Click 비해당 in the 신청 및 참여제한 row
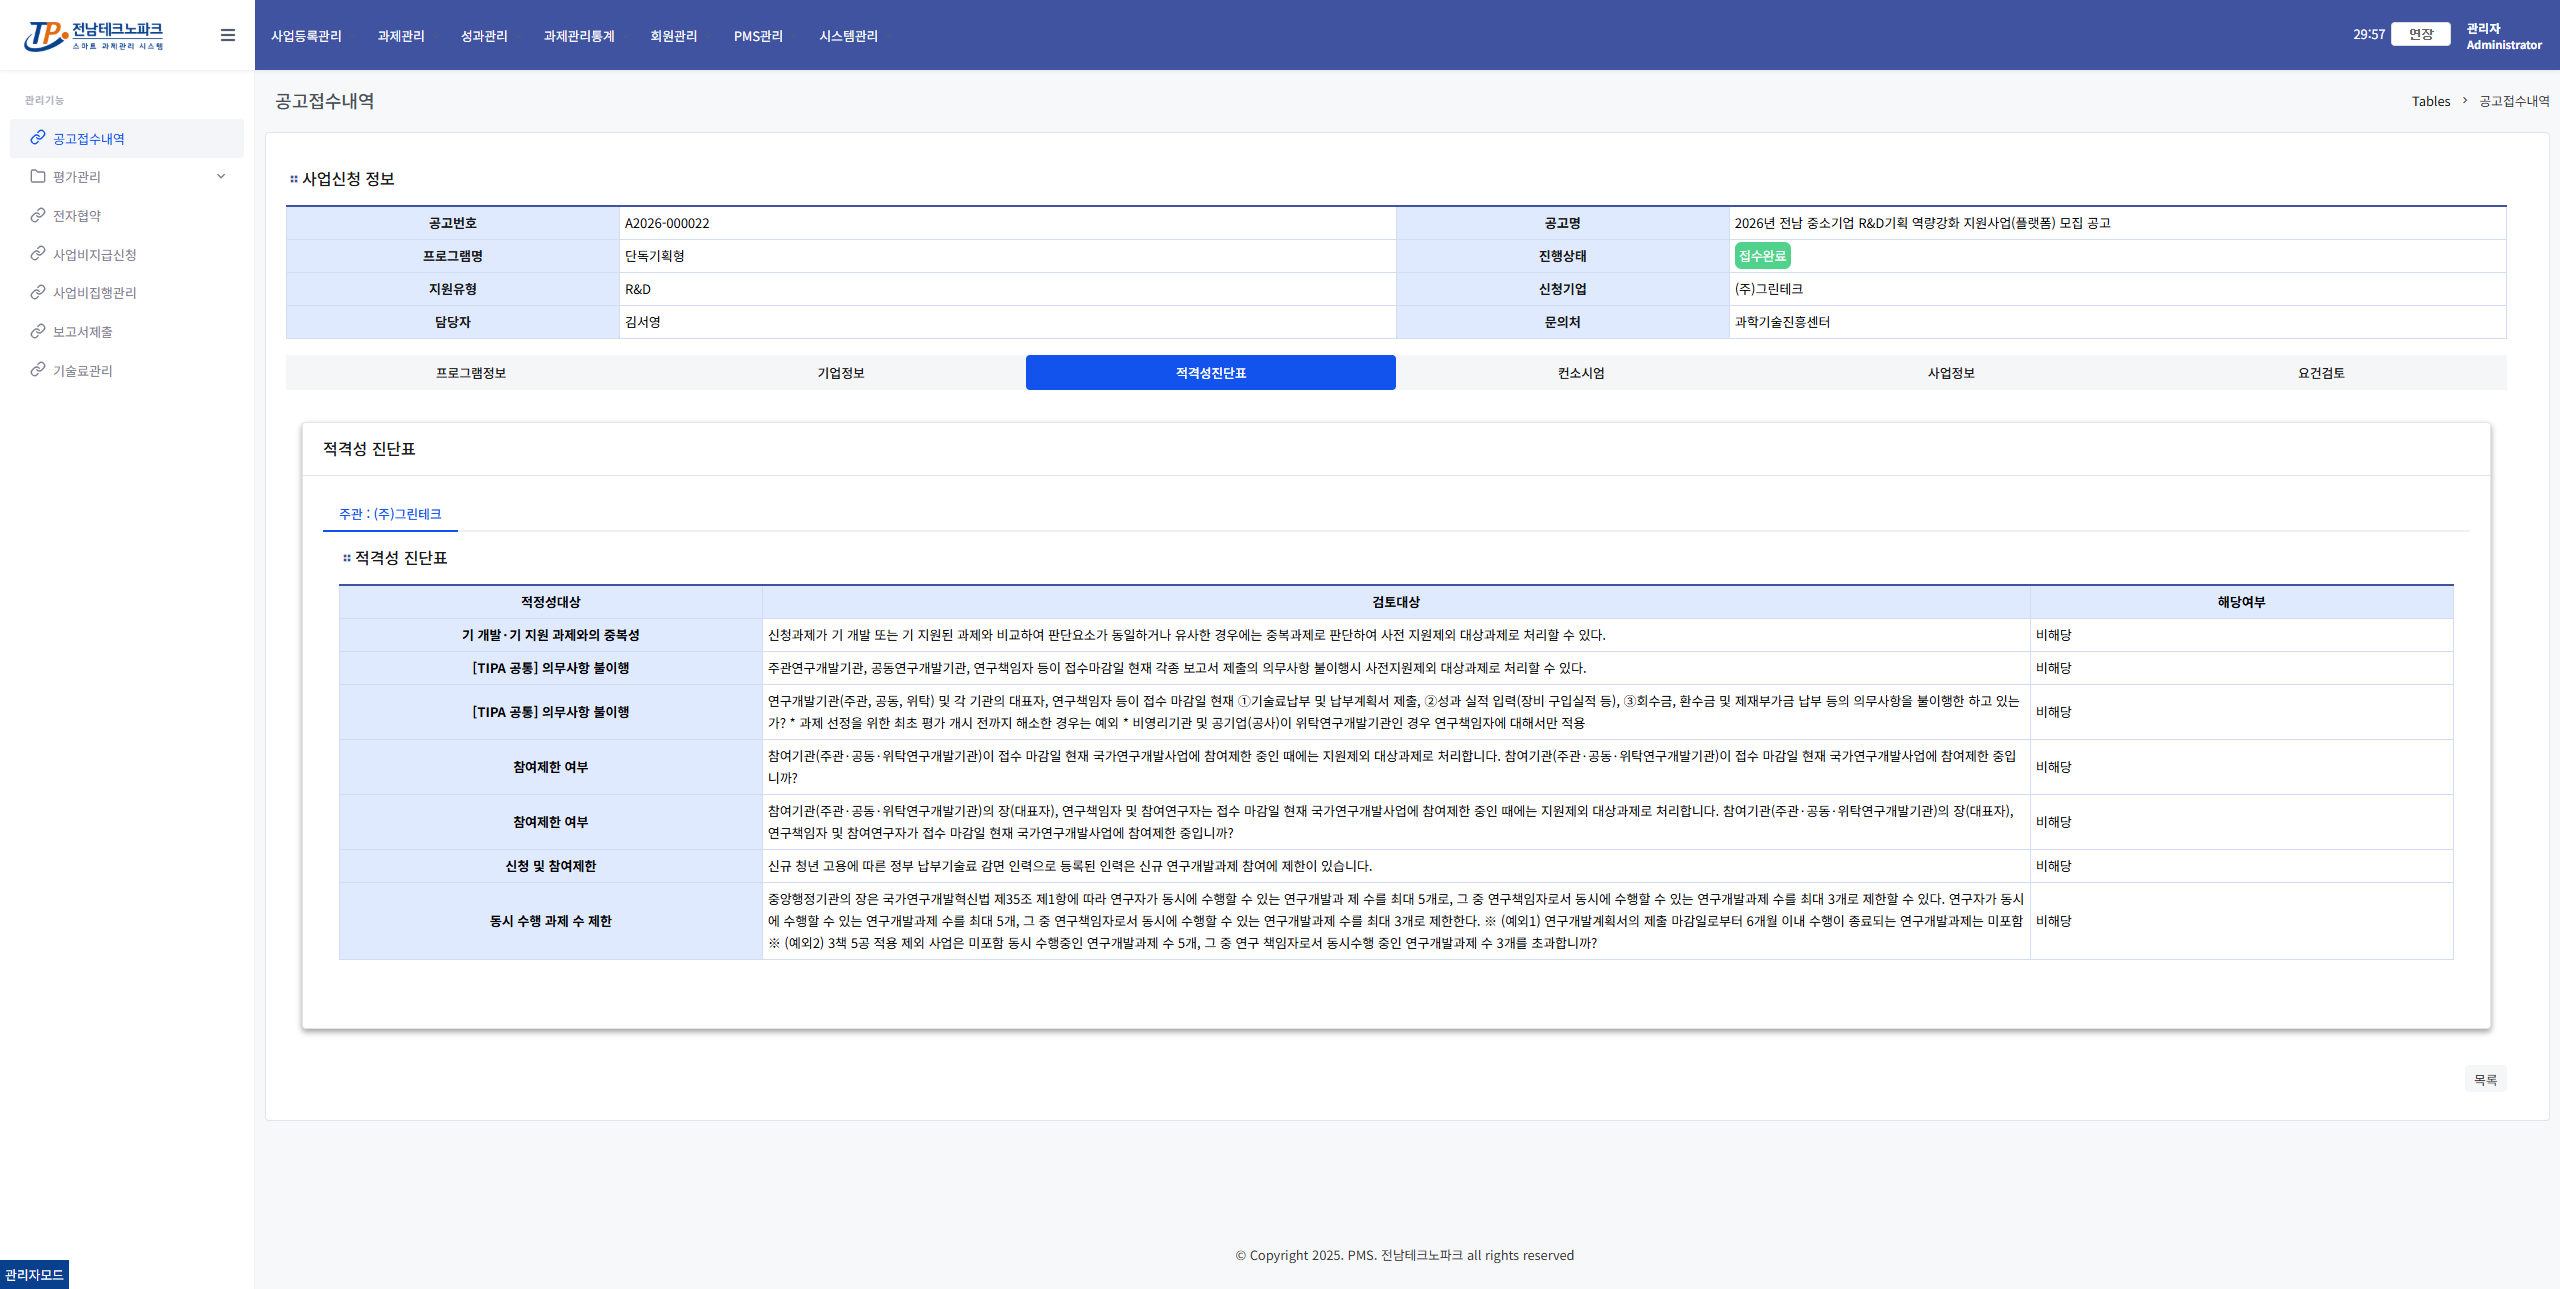Viewport: 2560px width, 1289px height. [x=2053, y=866]
